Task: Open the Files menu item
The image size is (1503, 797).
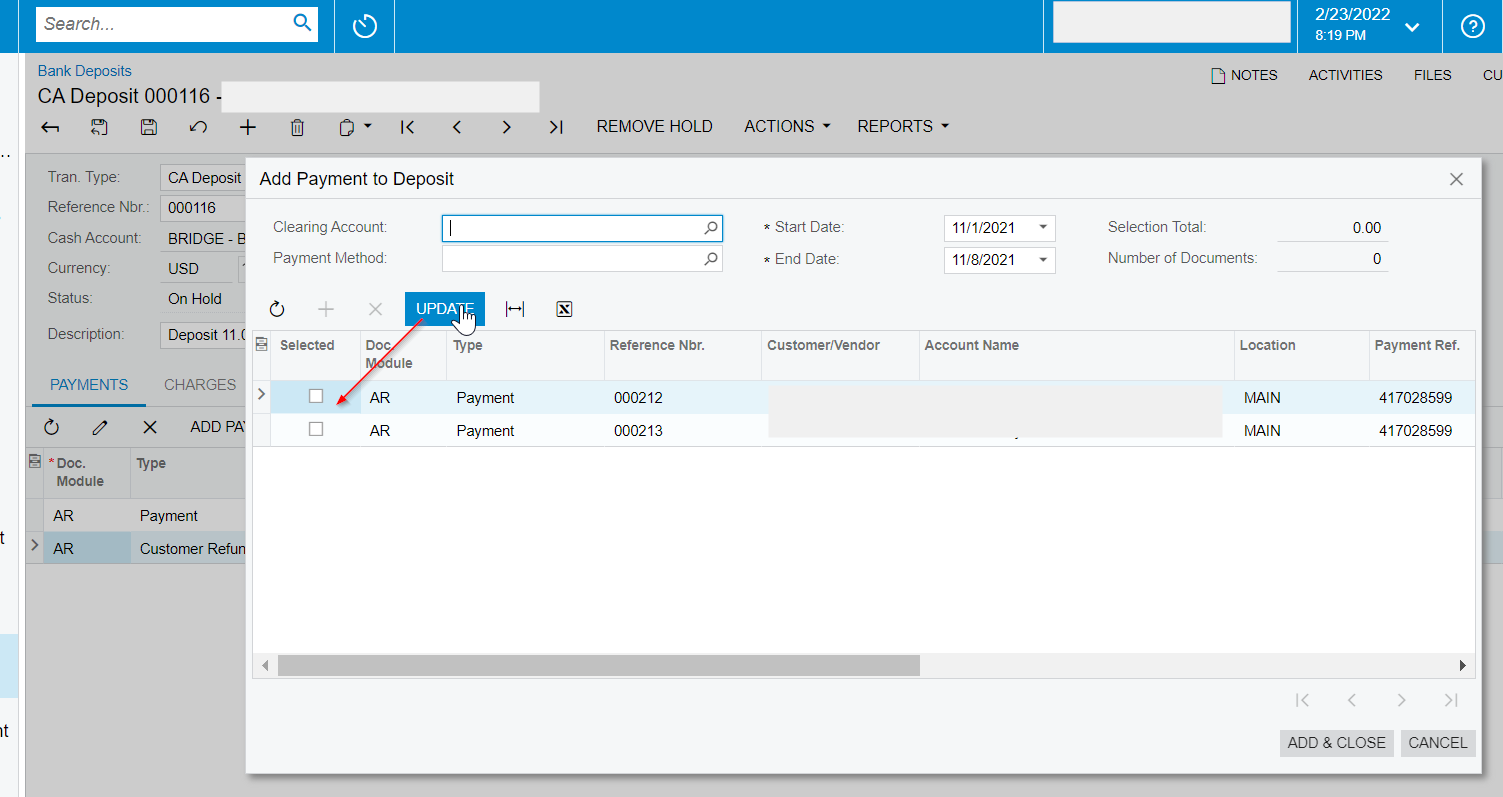Action: (x=1432, y=75)
